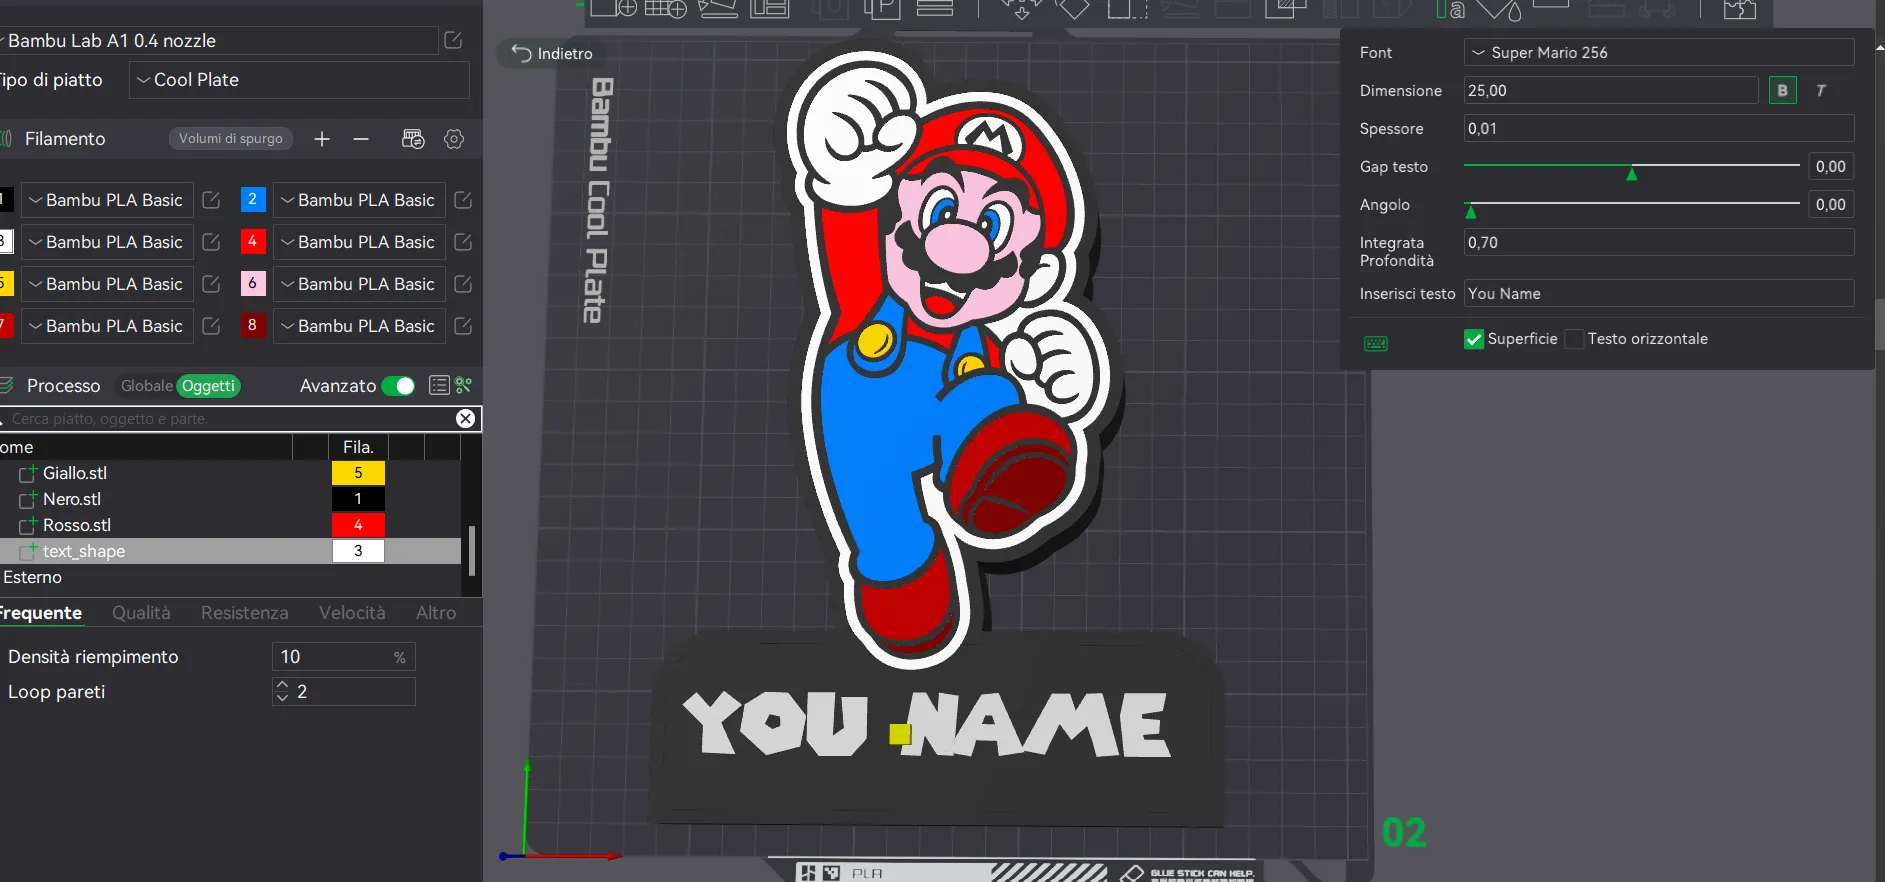
Task: Click the Nero.stl part icon
Action: pyautogui.click(x=28, y=499)
